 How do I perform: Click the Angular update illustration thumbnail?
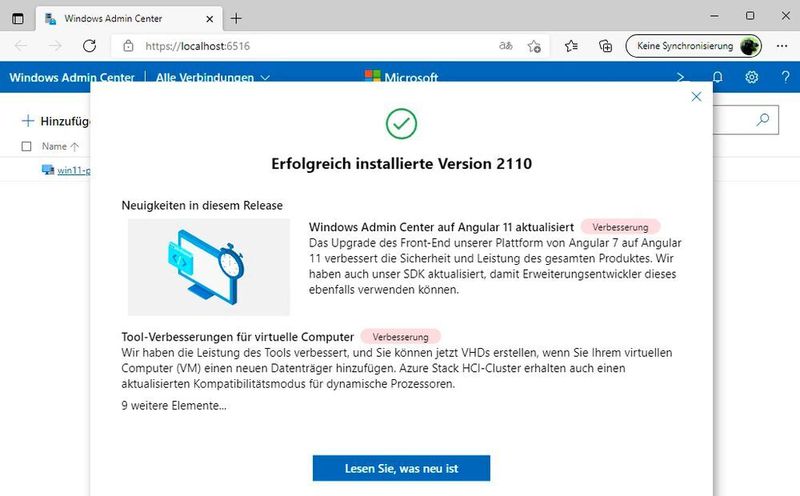(209, 267)
